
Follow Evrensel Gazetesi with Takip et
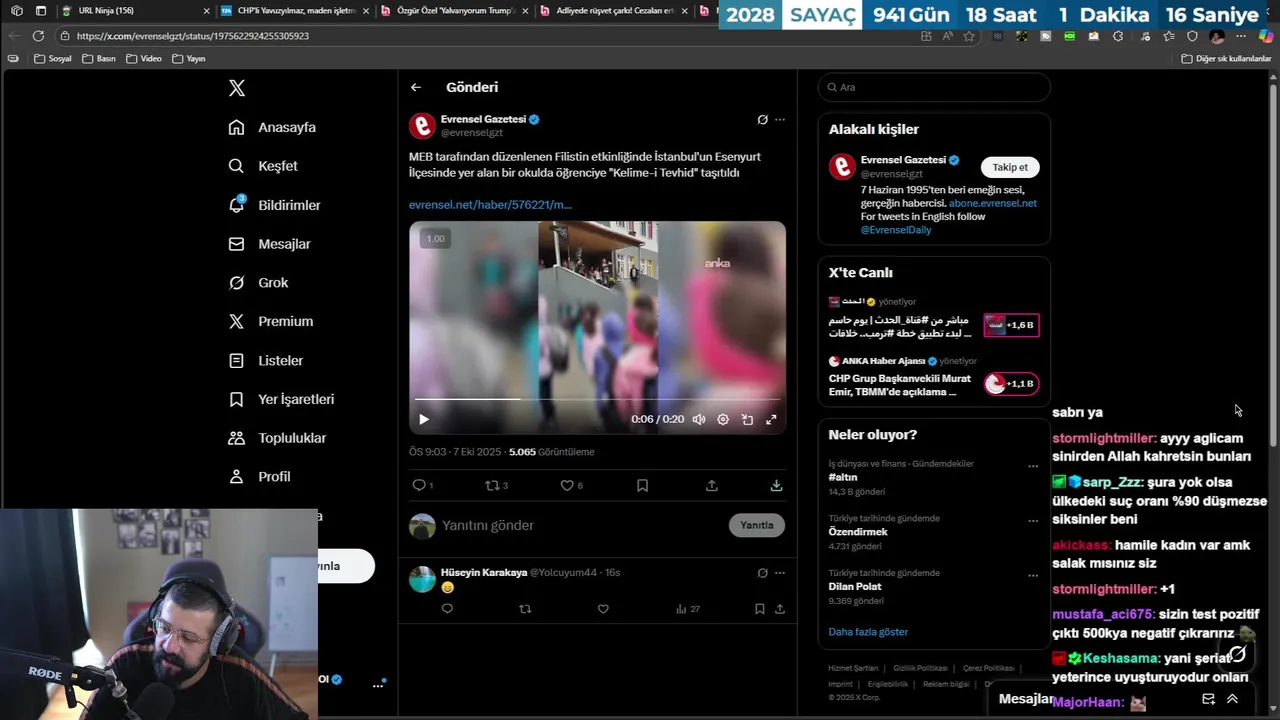(x=1010, y=167)
